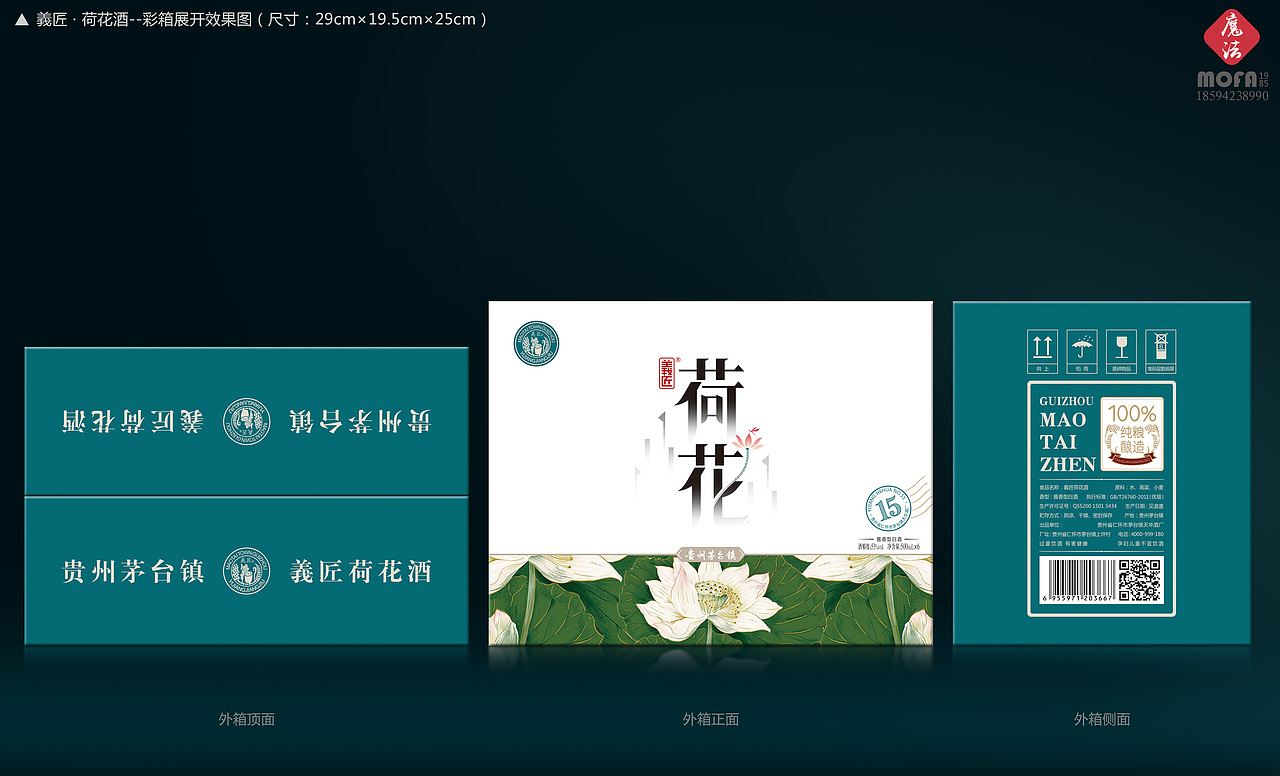Click the '孕妇儿童不宜饮酒' warning text

(x=1141, y=544)
